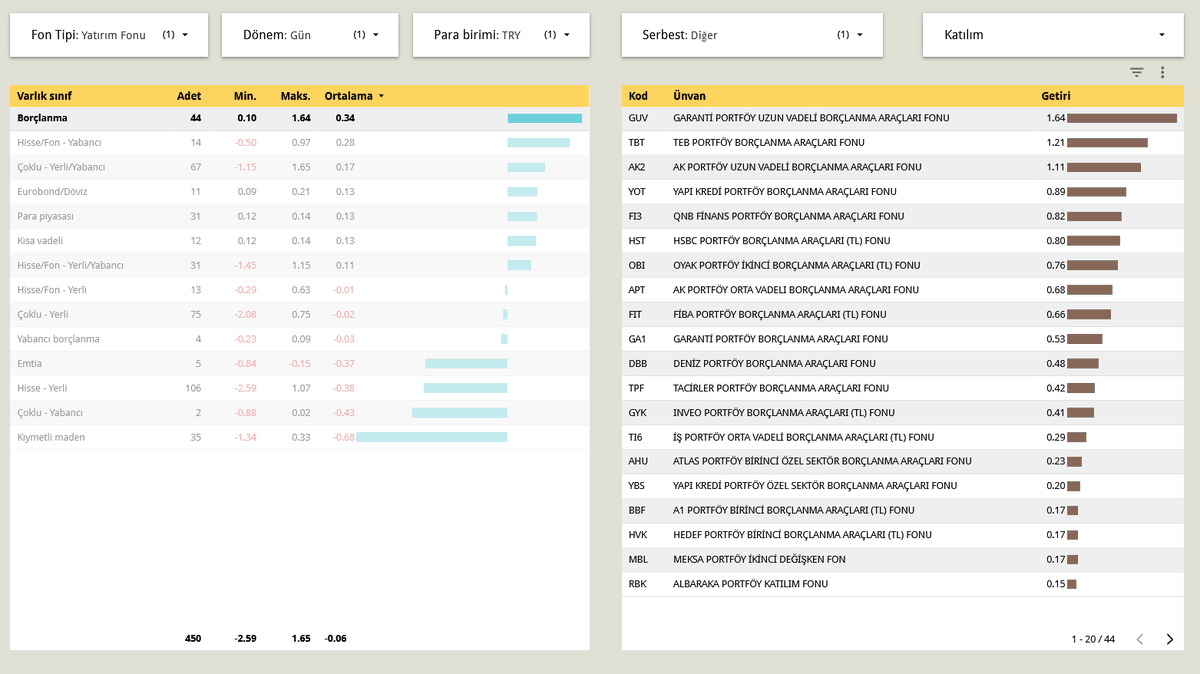1200x674 pixels.
Task: Select the Çoklu - Yabancı row
Action: pyautogui.click(x=299, y=412)
